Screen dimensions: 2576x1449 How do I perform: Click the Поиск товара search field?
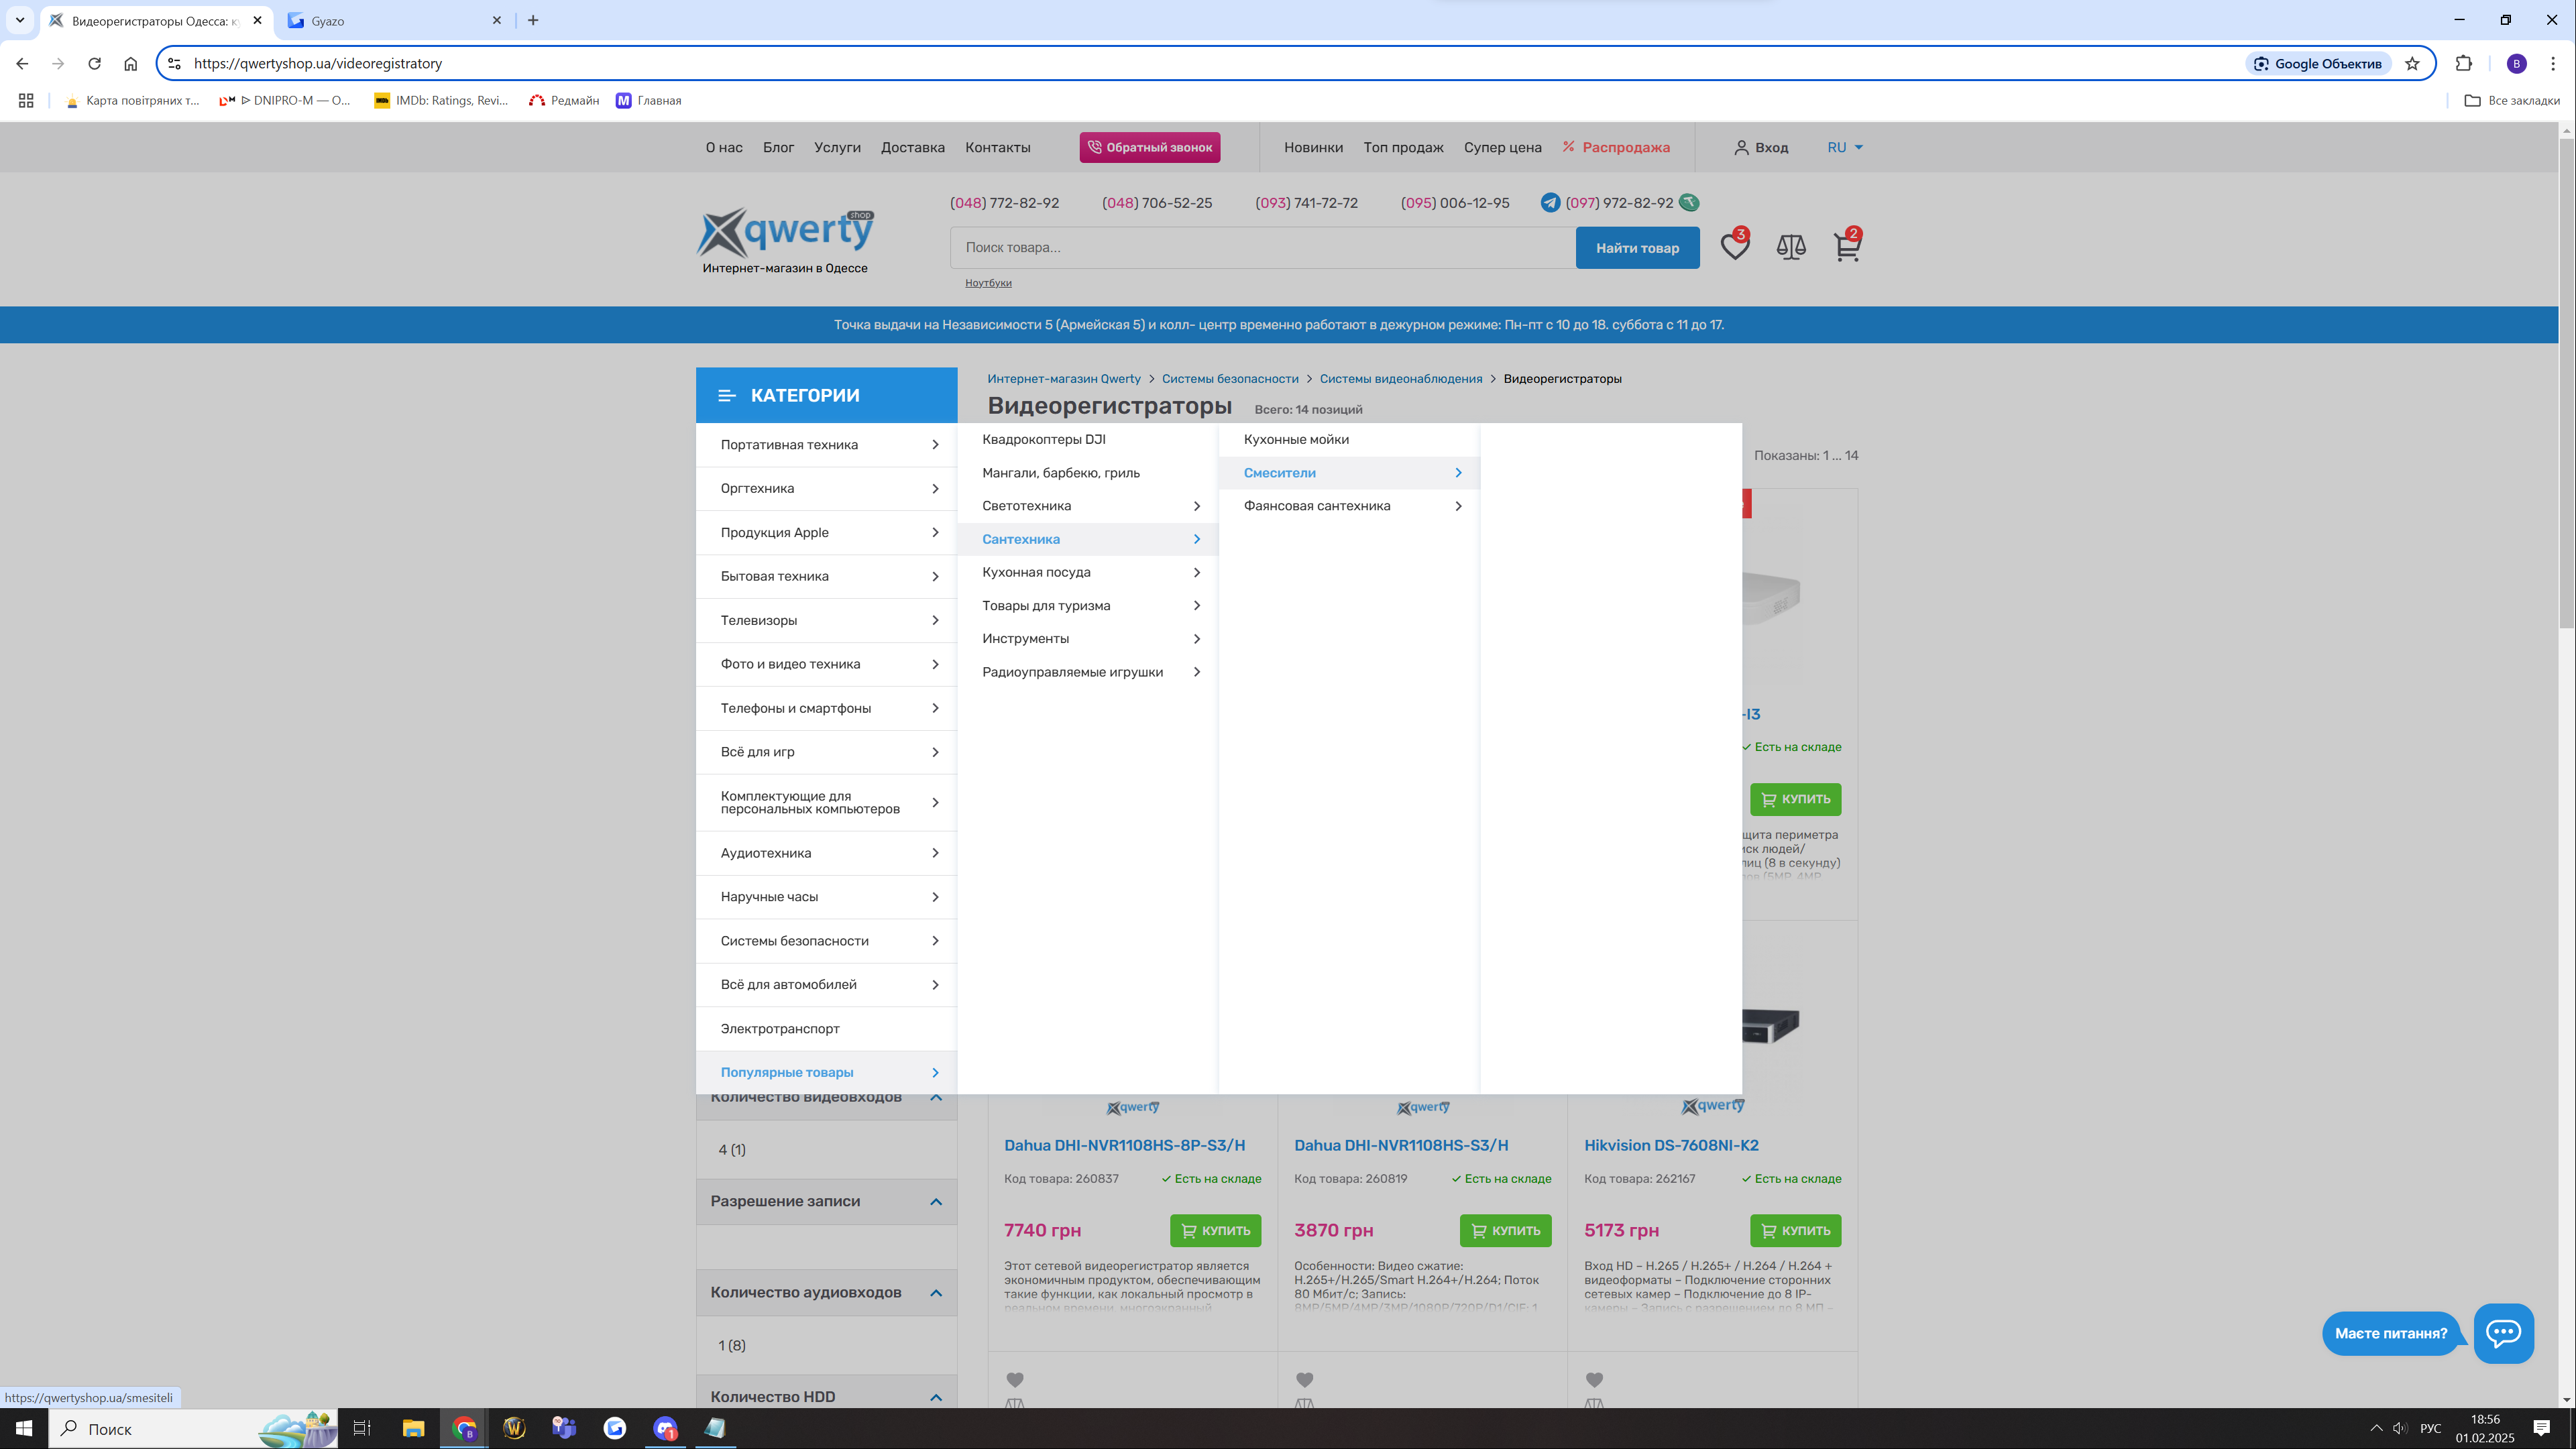click(x=1261, y=248)
